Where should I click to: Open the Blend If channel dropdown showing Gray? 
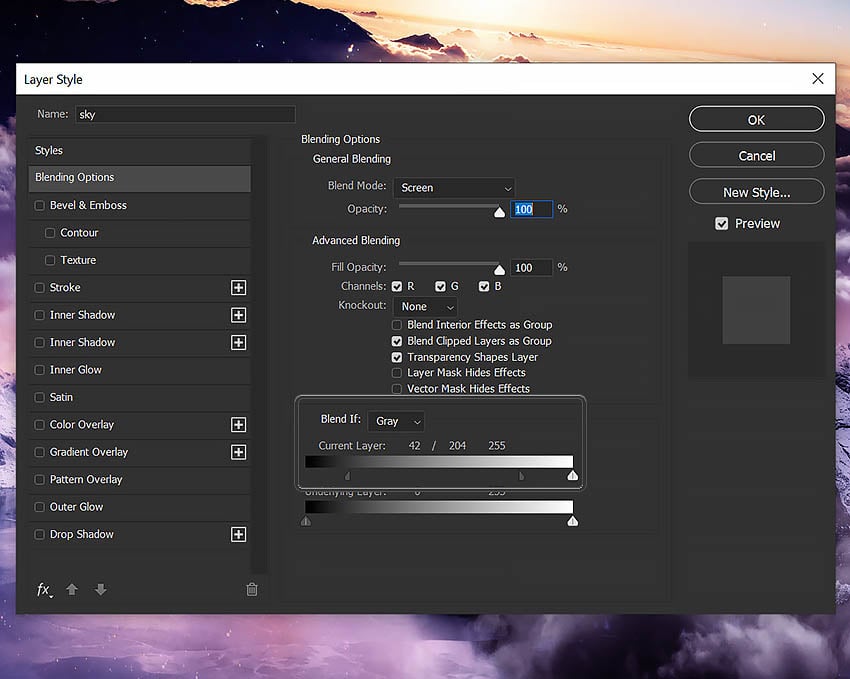pyautogui.click(x=395, y=421)
